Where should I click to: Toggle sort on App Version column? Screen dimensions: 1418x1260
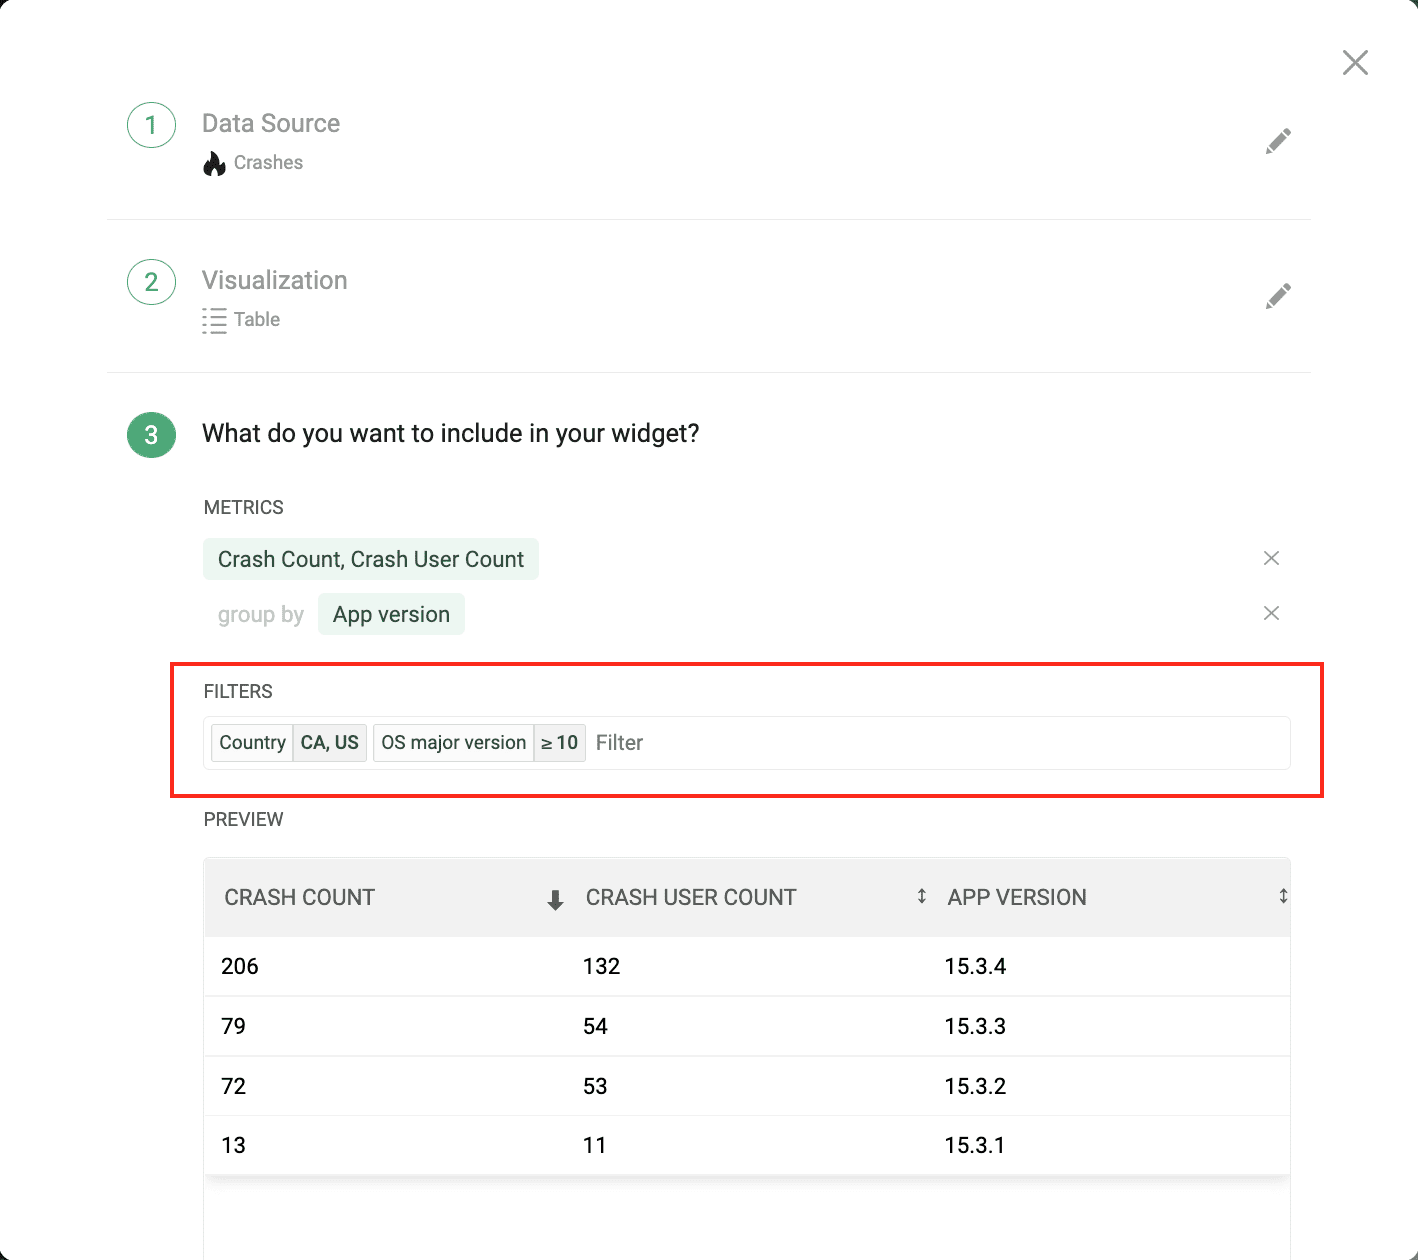[x=1282, y=896]
